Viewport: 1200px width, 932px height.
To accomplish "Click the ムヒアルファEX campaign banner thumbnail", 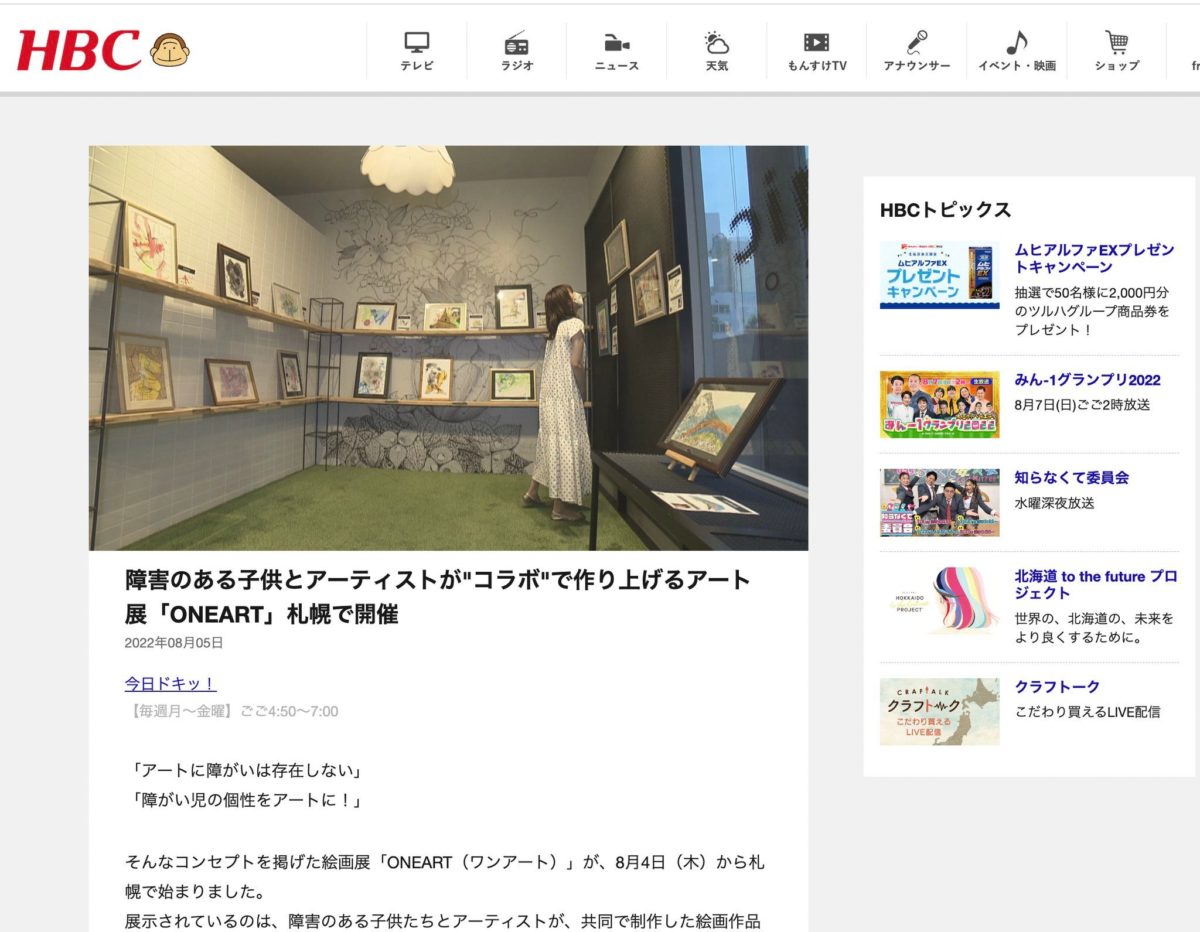I will [939, 274].
